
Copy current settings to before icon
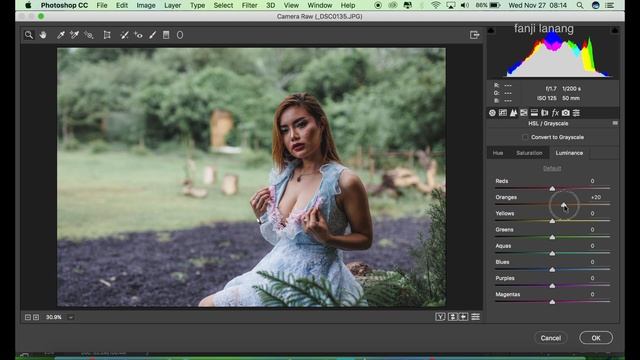pos(464,317)
